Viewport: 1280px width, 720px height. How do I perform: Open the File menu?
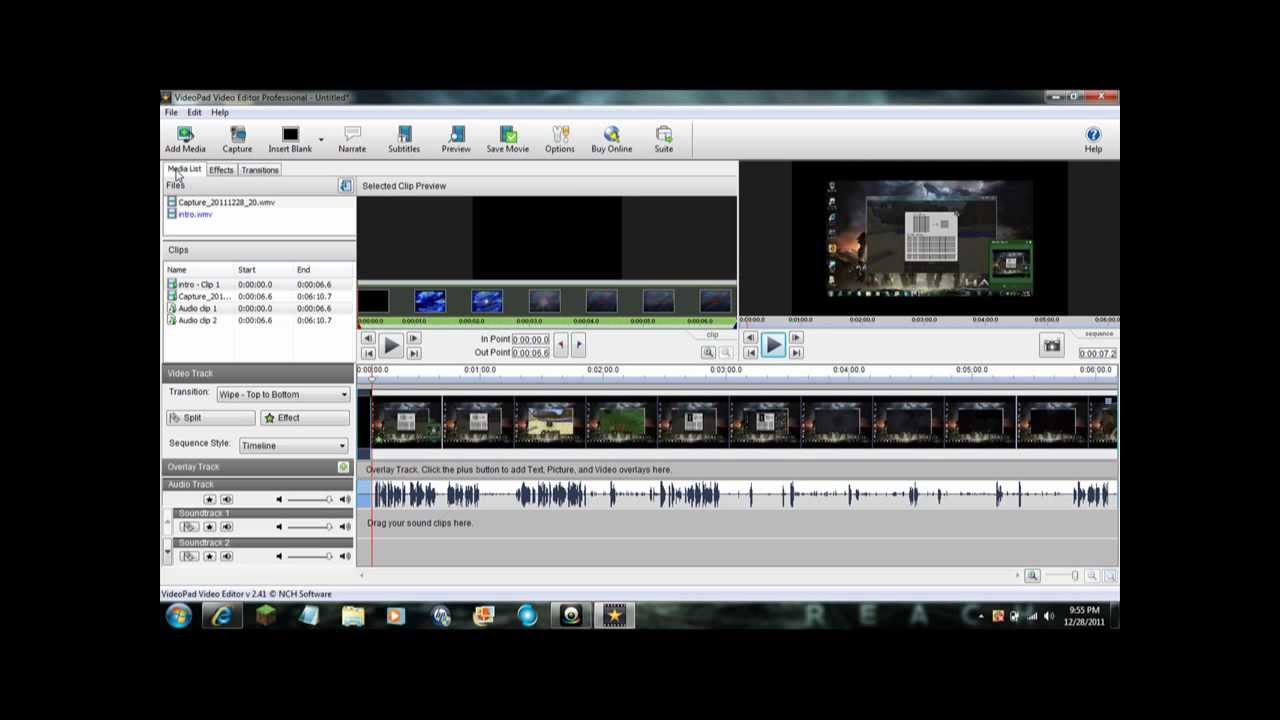pos(171,113)
